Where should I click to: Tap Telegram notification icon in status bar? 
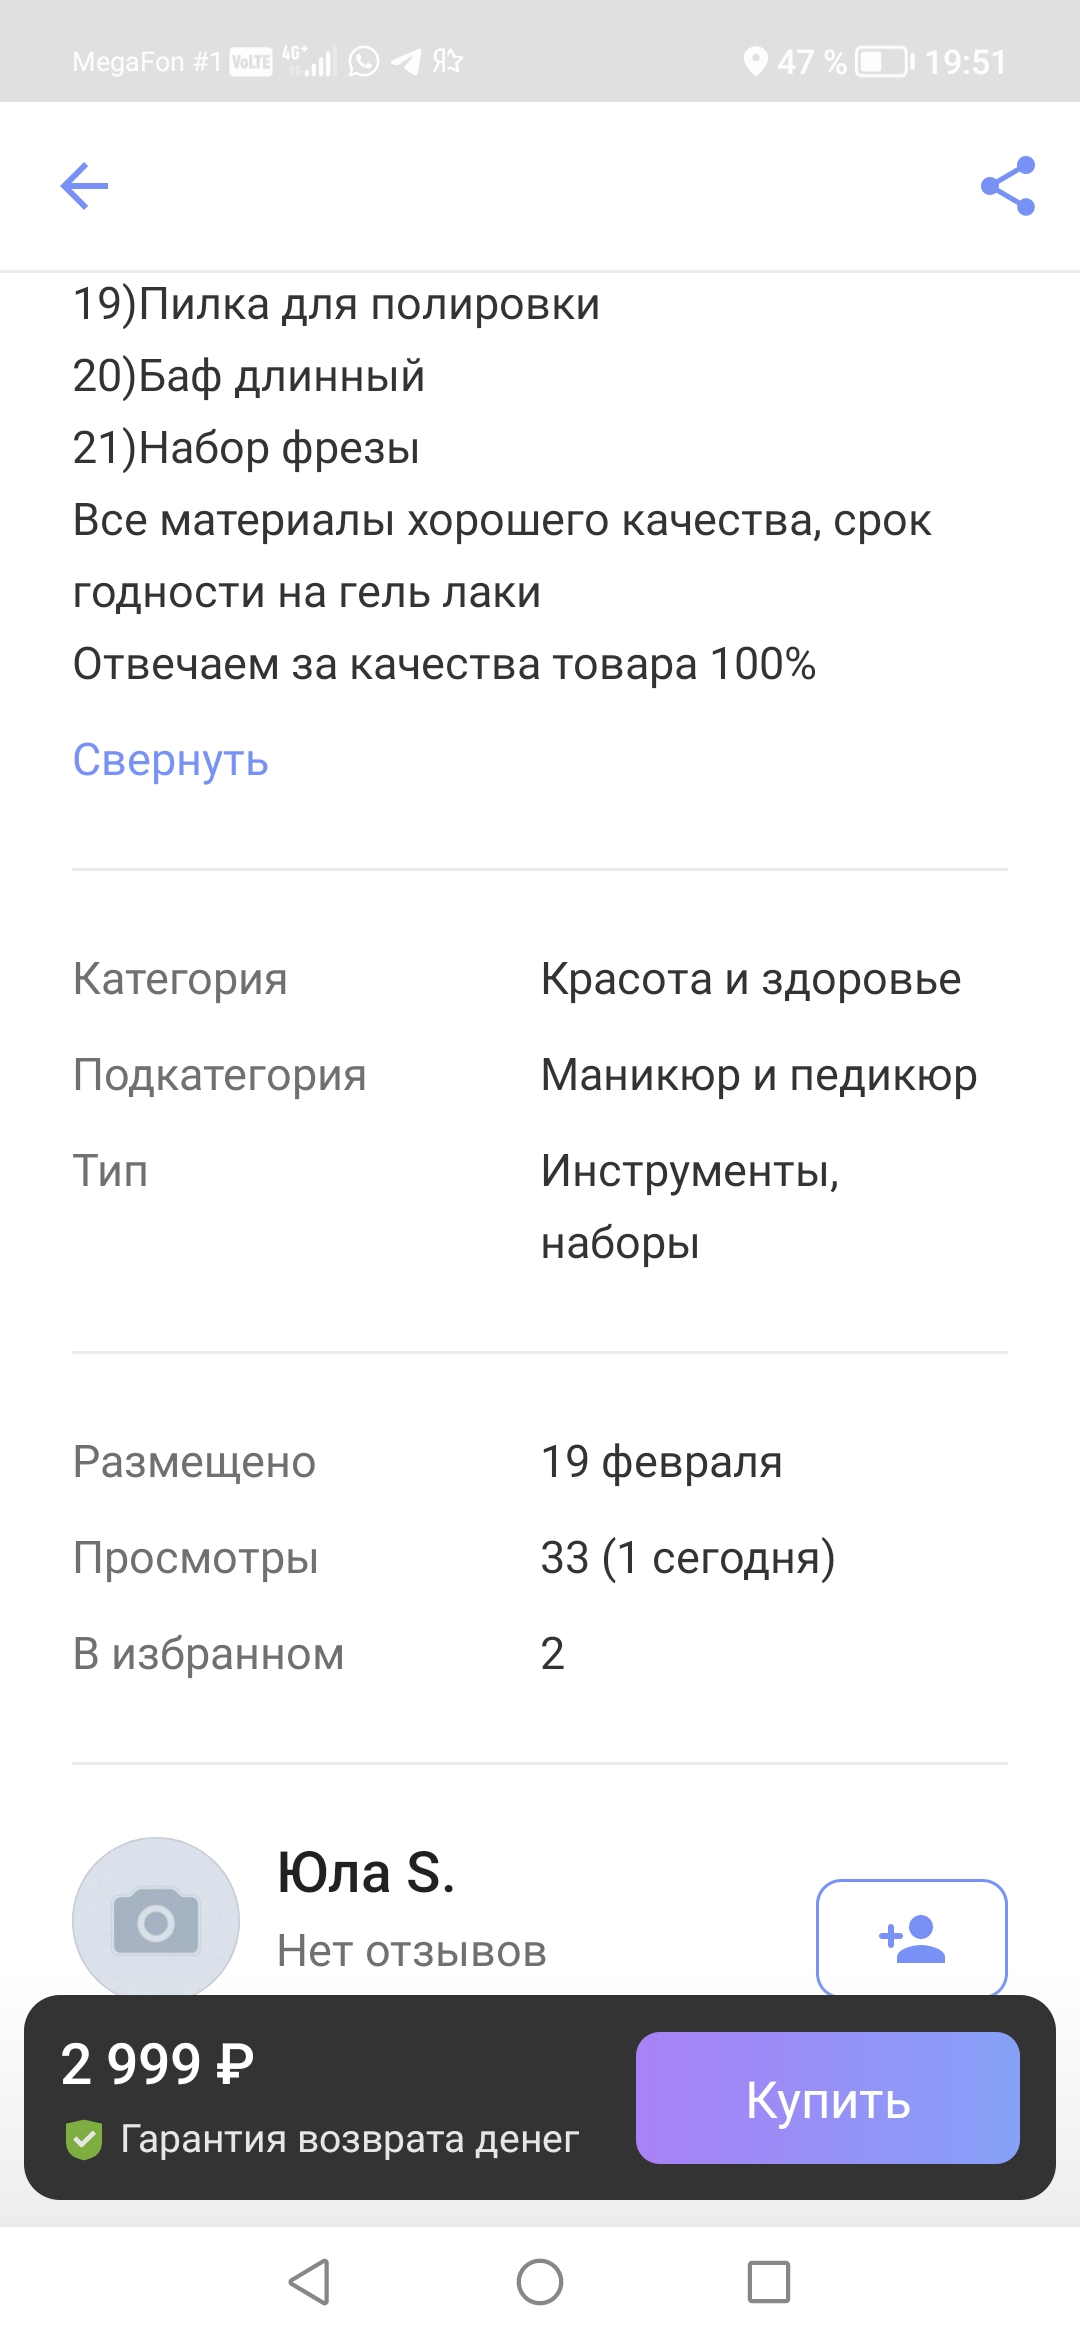tap(405, 62)
